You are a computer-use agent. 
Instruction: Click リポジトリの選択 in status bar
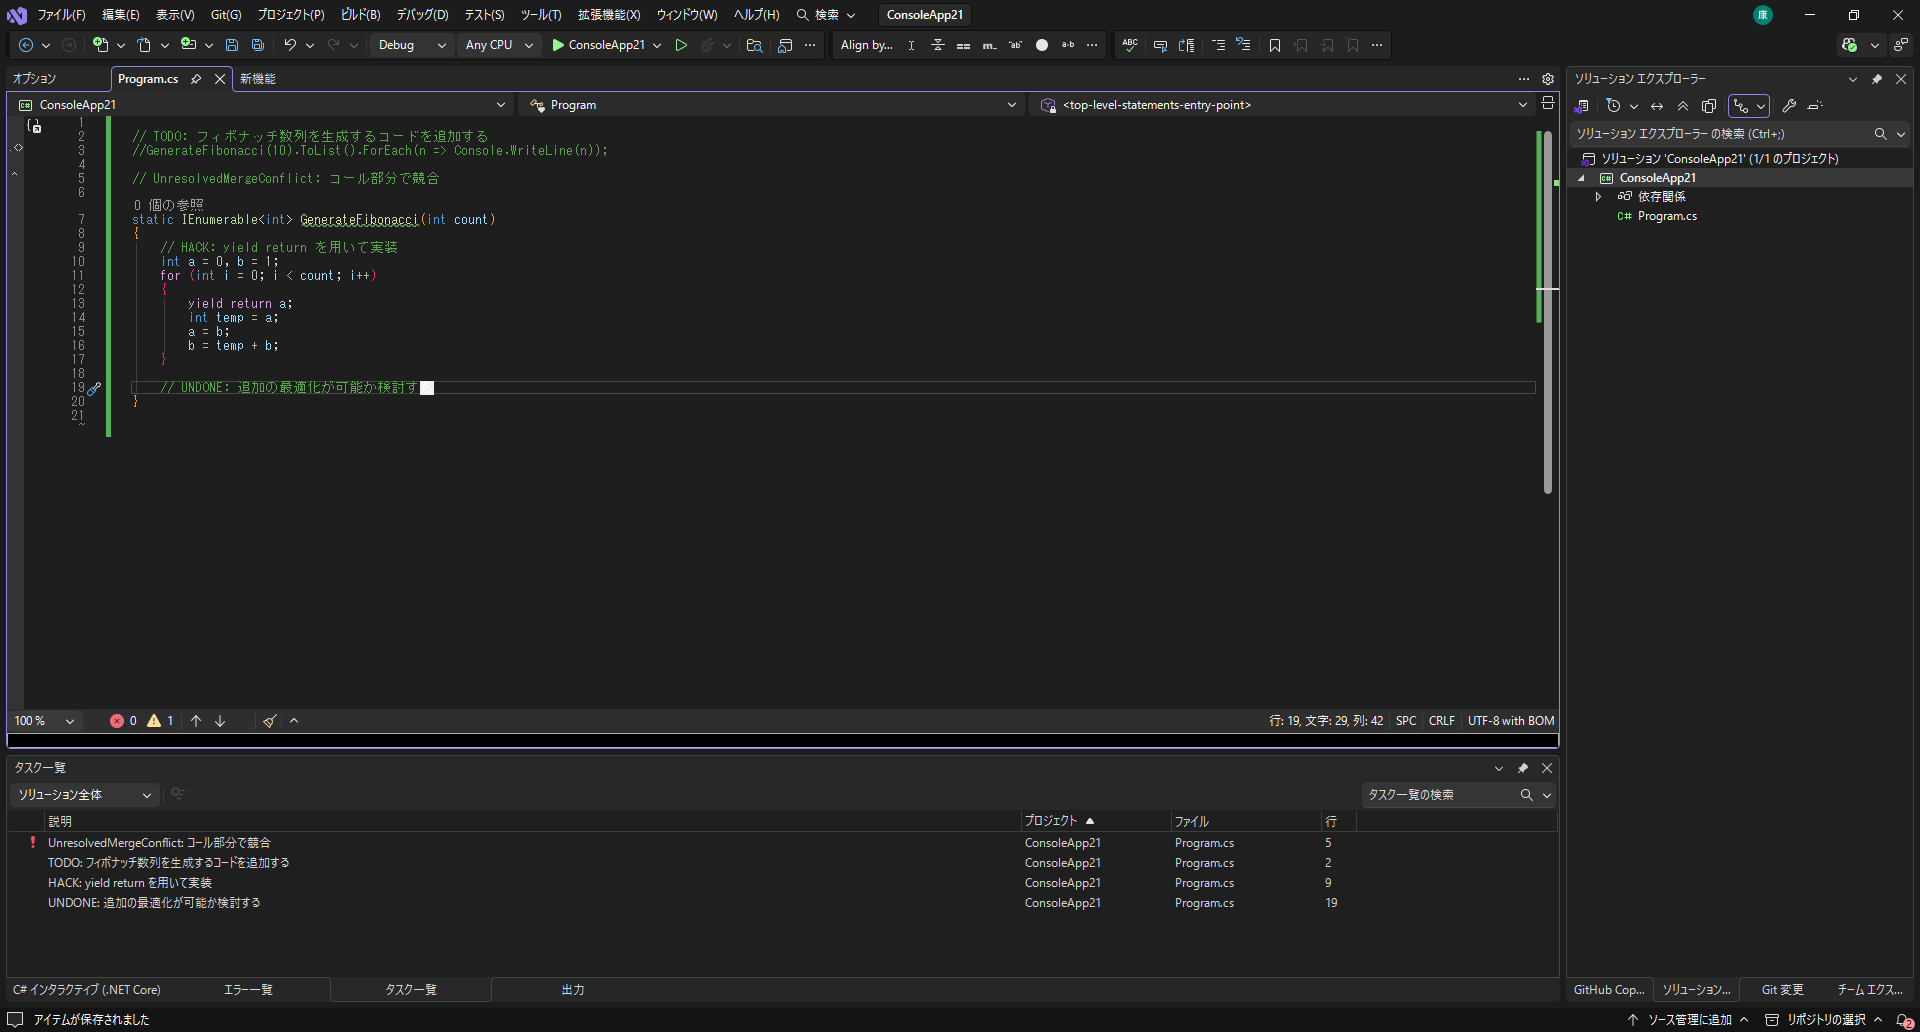(1825, 1020)
